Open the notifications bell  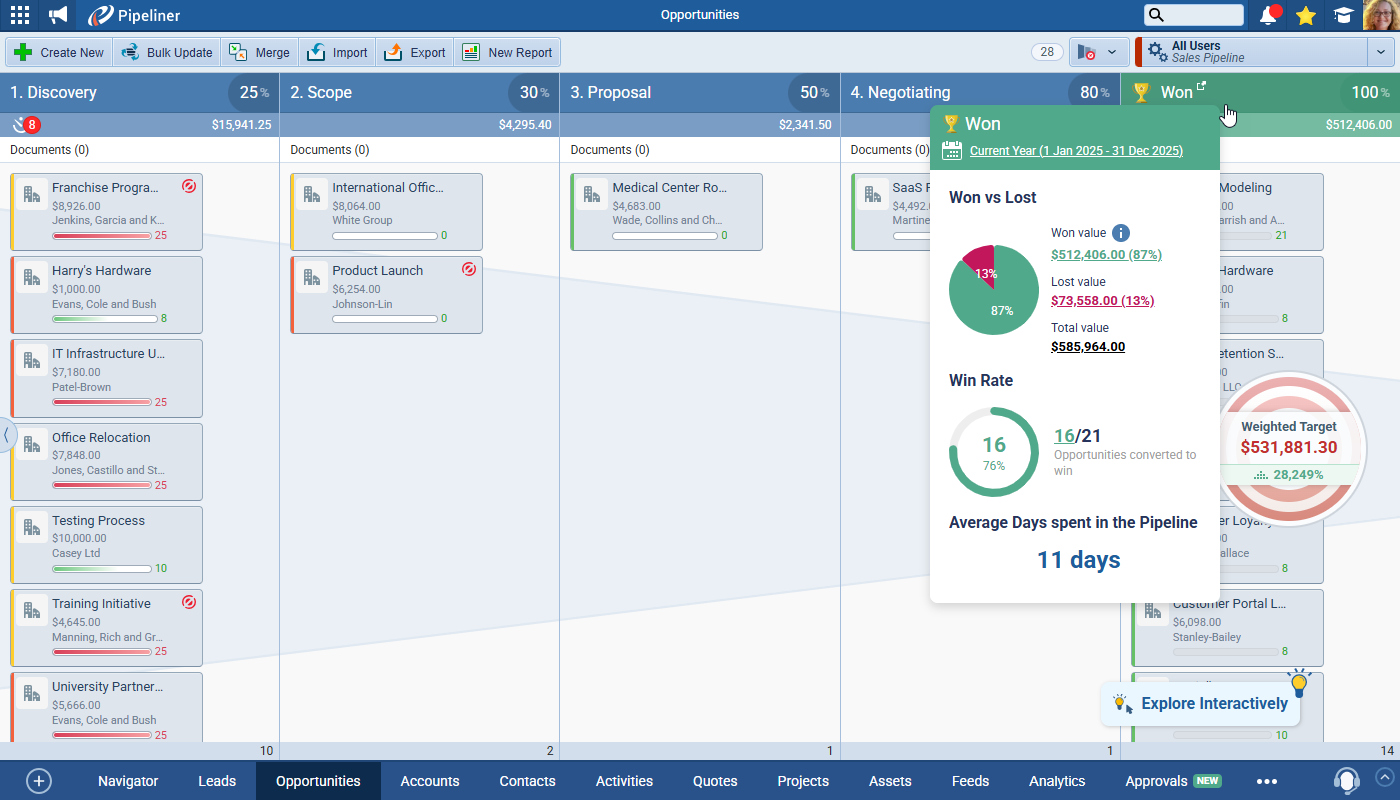(x=1268, y=15)
